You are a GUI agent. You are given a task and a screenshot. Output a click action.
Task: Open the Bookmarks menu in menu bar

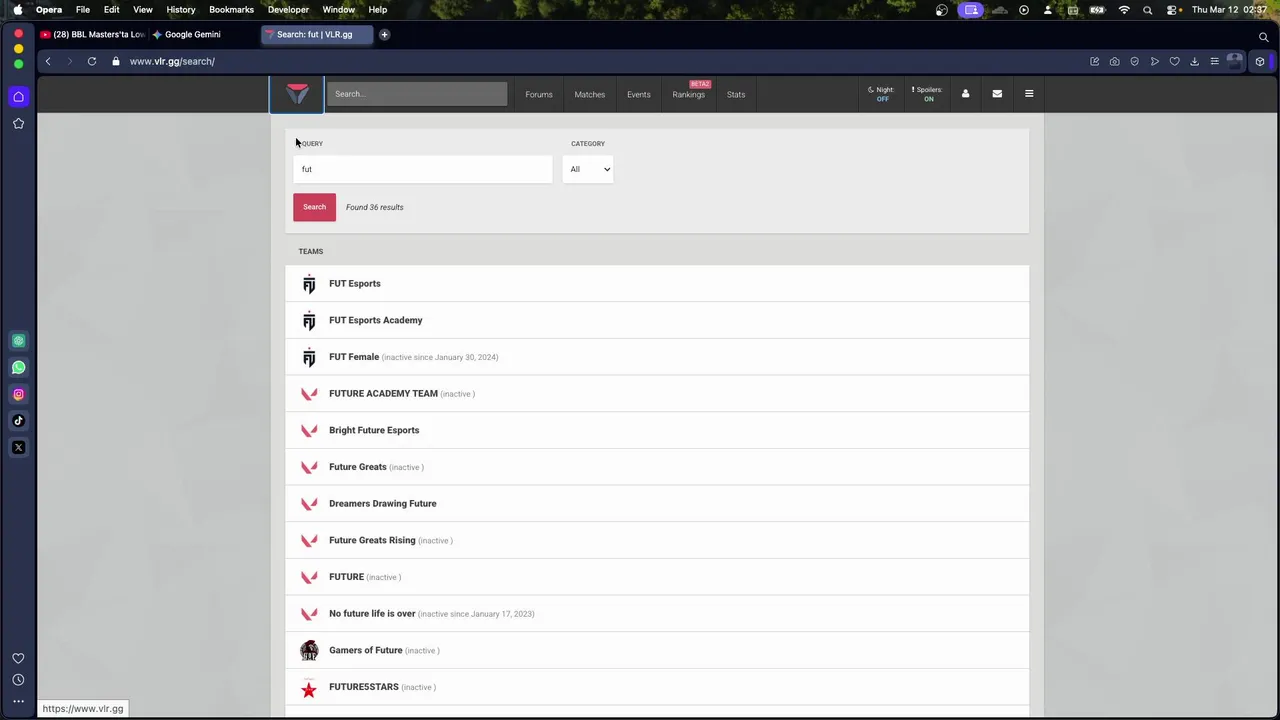tap(231, 9)
